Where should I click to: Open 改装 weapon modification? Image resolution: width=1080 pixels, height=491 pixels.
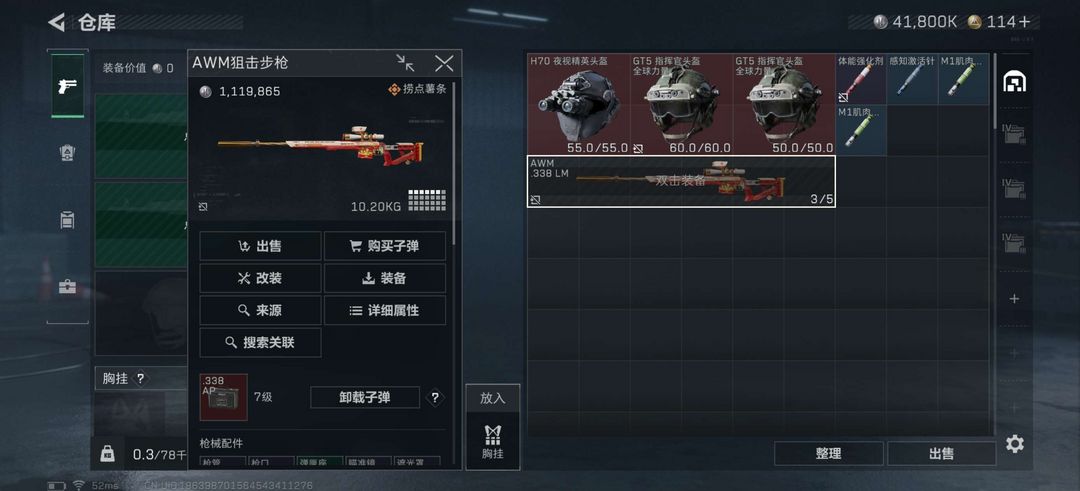260,278
